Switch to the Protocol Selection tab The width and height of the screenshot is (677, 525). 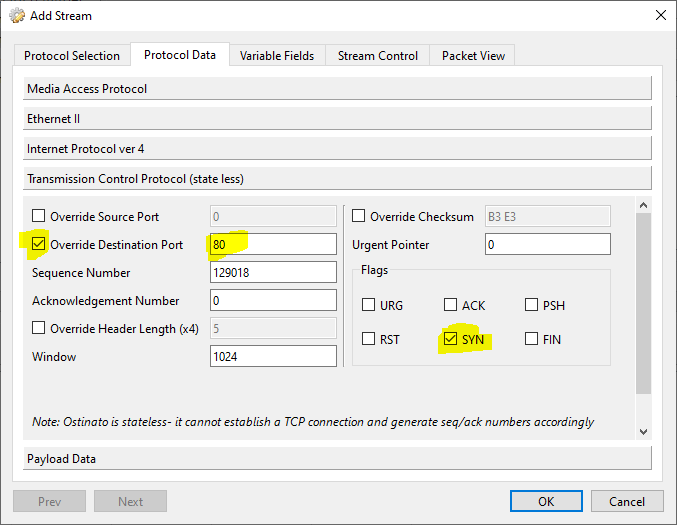[x=72, y=56]
